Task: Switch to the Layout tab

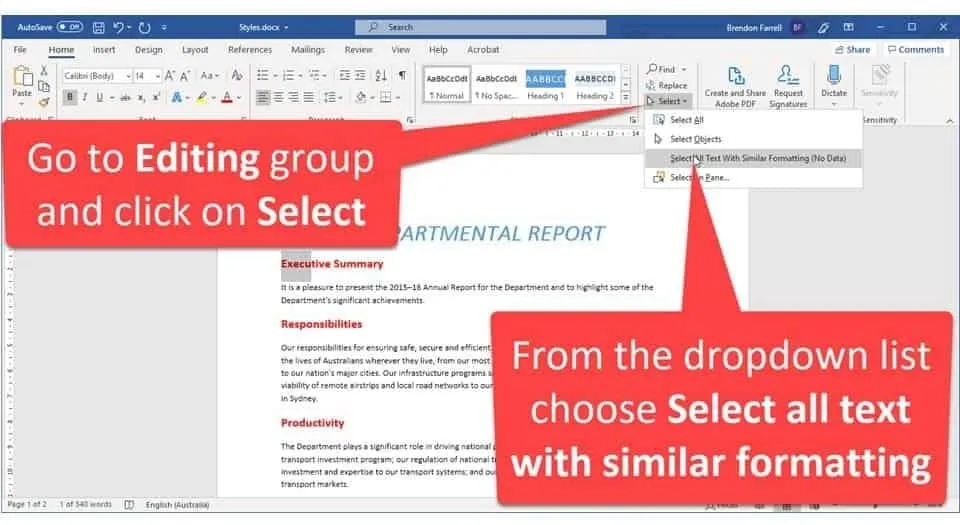Action: click(195, 50)
